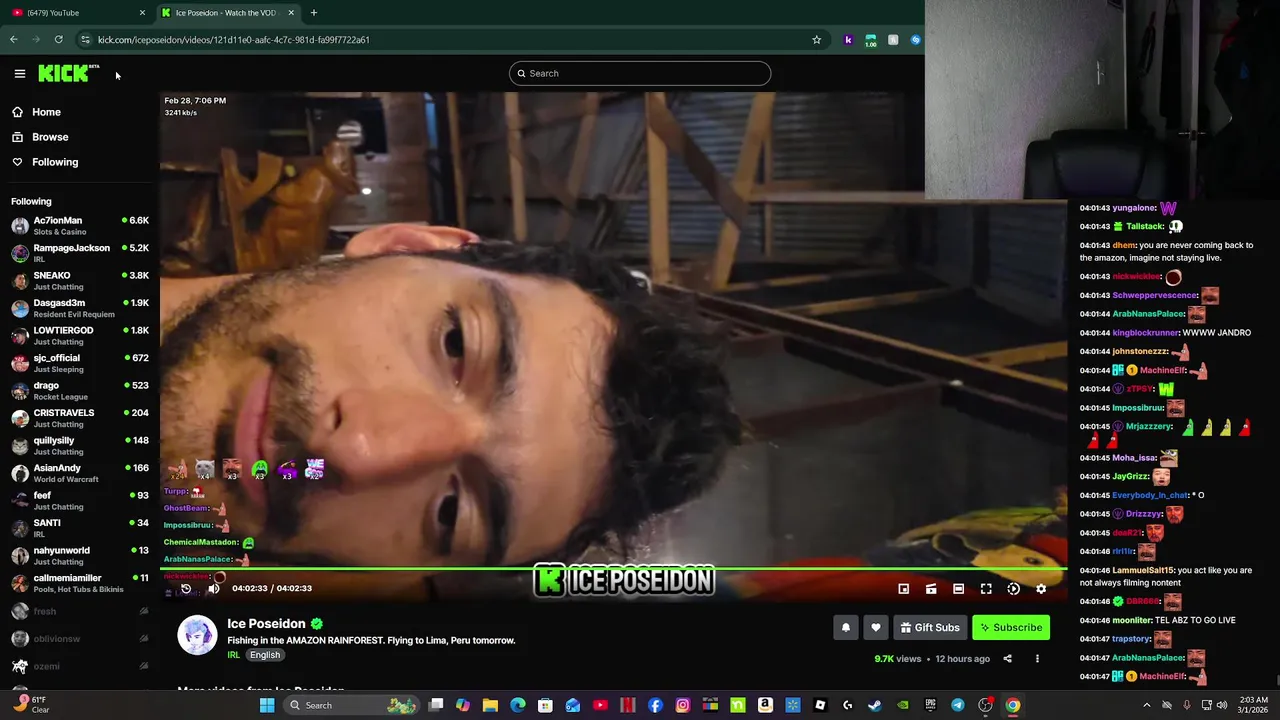Image resolution: width=1280 pixels, height=720 pixels.
Task: Open video player settings gear
Action: 1041,589
